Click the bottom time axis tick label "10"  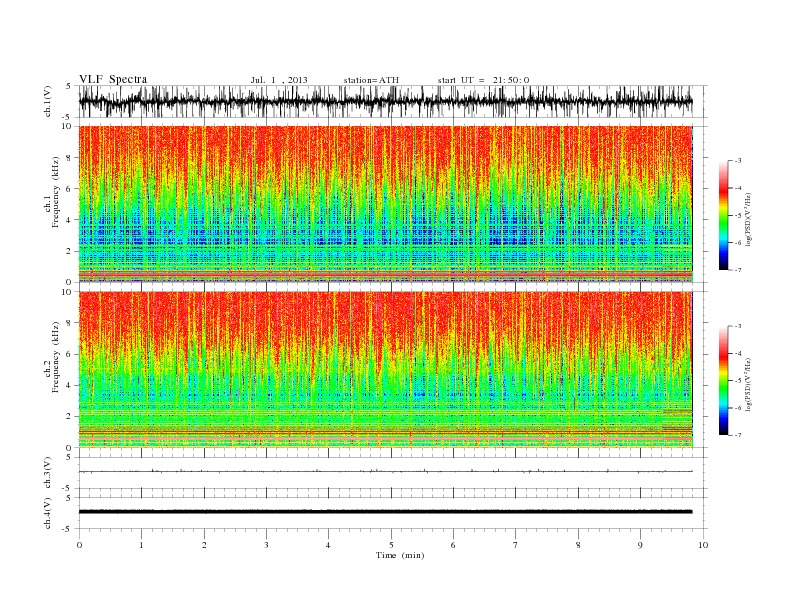tap(703, 545)
